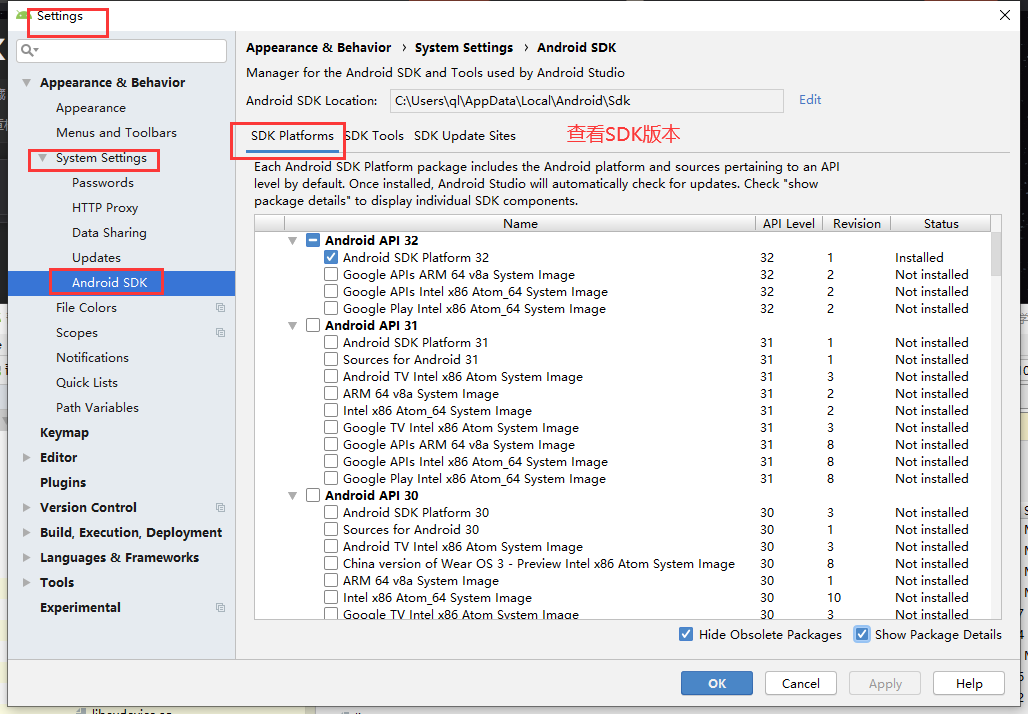Check Android SDK Platform 31
The height and width of the screenshot is (714, 1028).
click(331, 342)
